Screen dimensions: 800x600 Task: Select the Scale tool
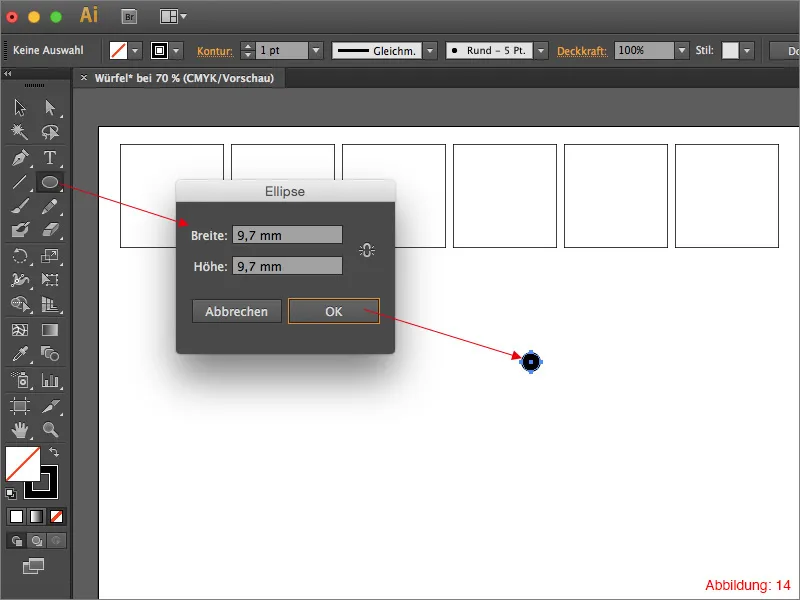tap(49, 256)
